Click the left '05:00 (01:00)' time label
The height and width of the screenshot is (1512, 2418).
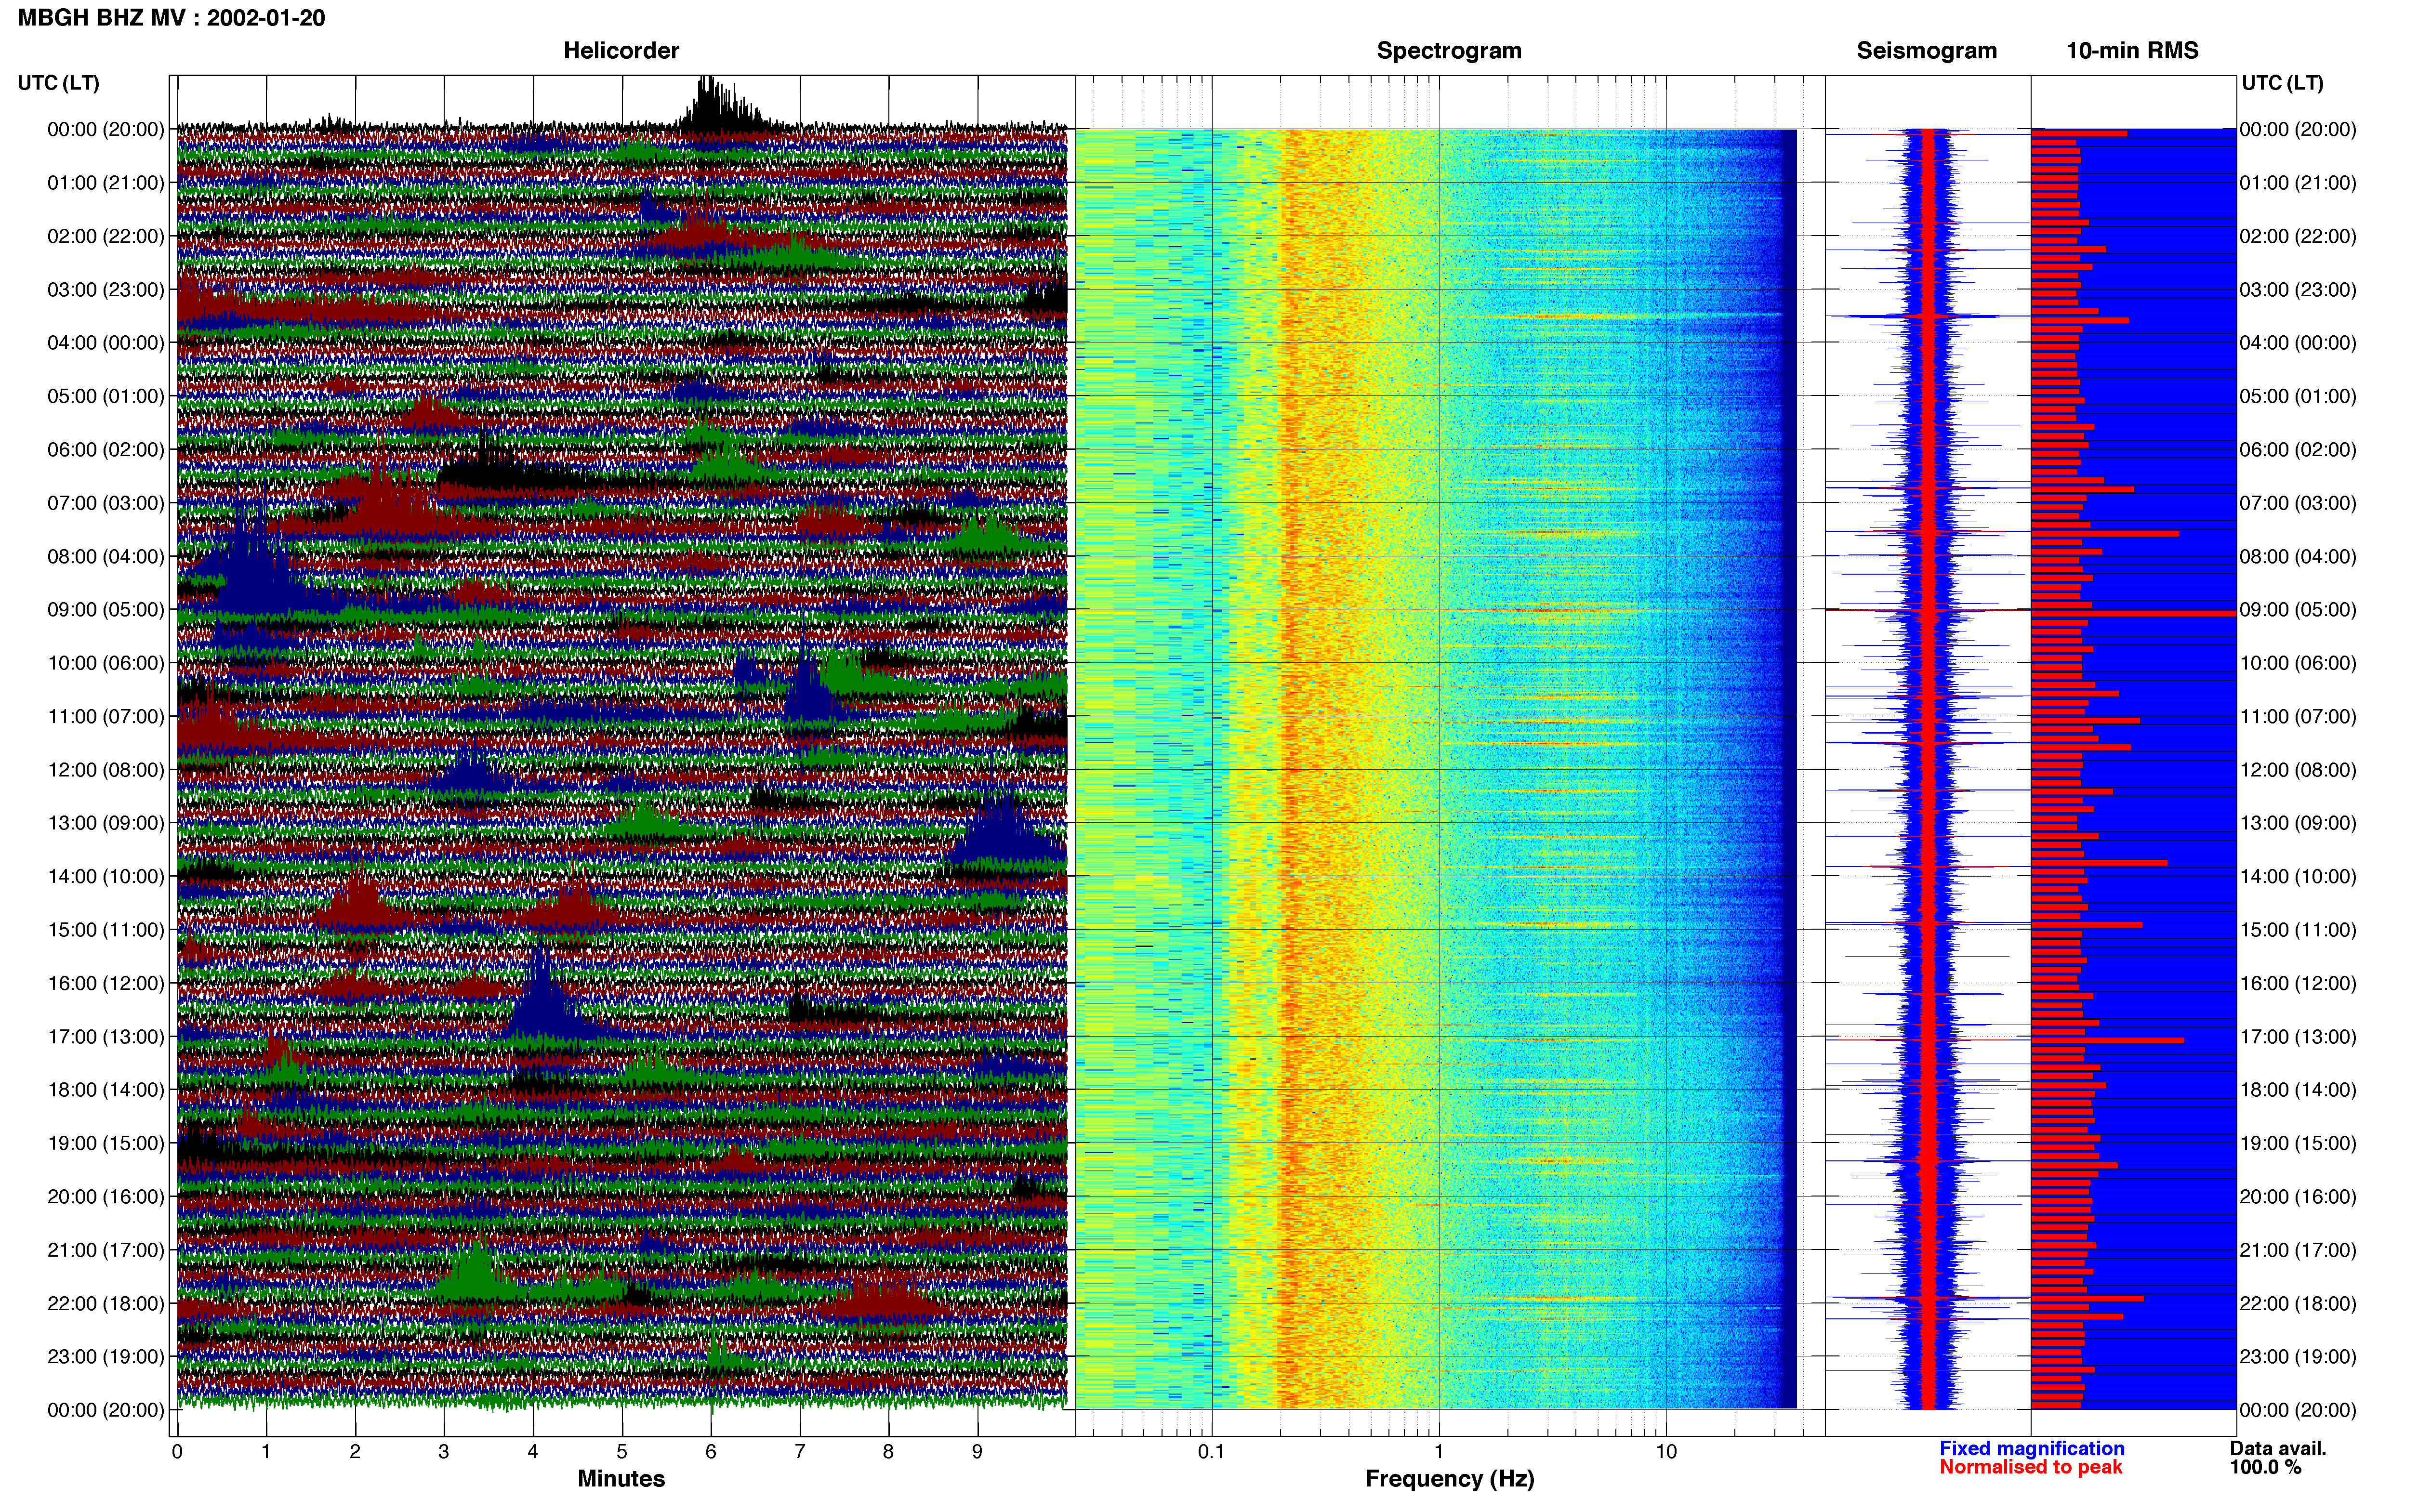click(x=106, y=396)
